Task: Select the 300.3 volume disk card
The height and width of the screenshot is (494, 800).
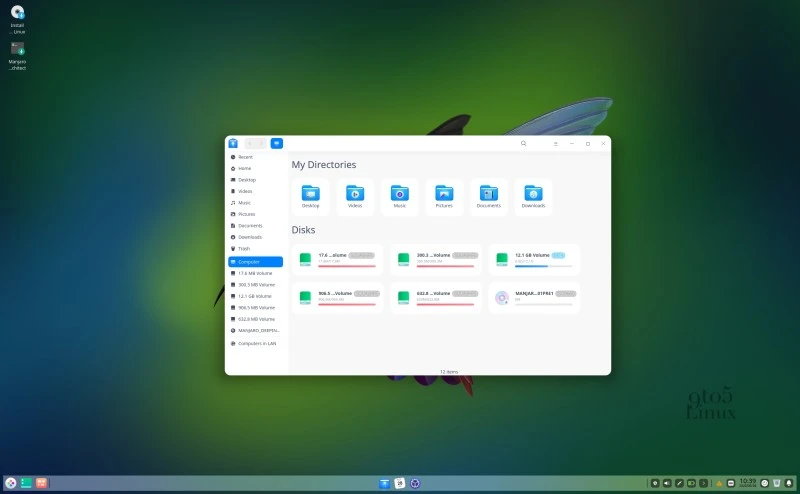Action: click(435, 259)
